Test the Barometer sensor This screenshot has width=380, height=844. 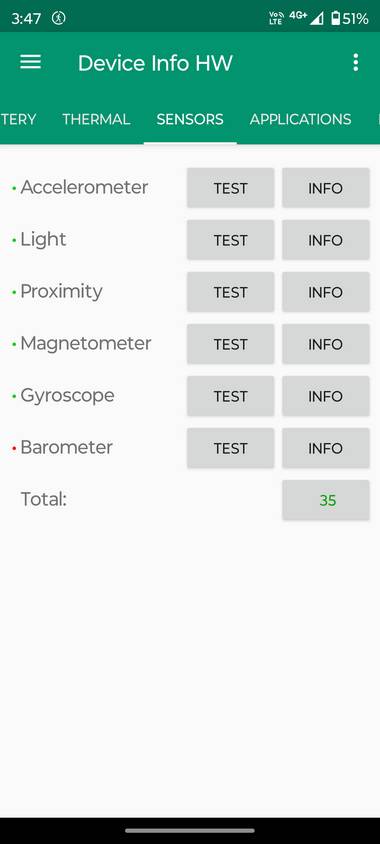tap(230, 448)
